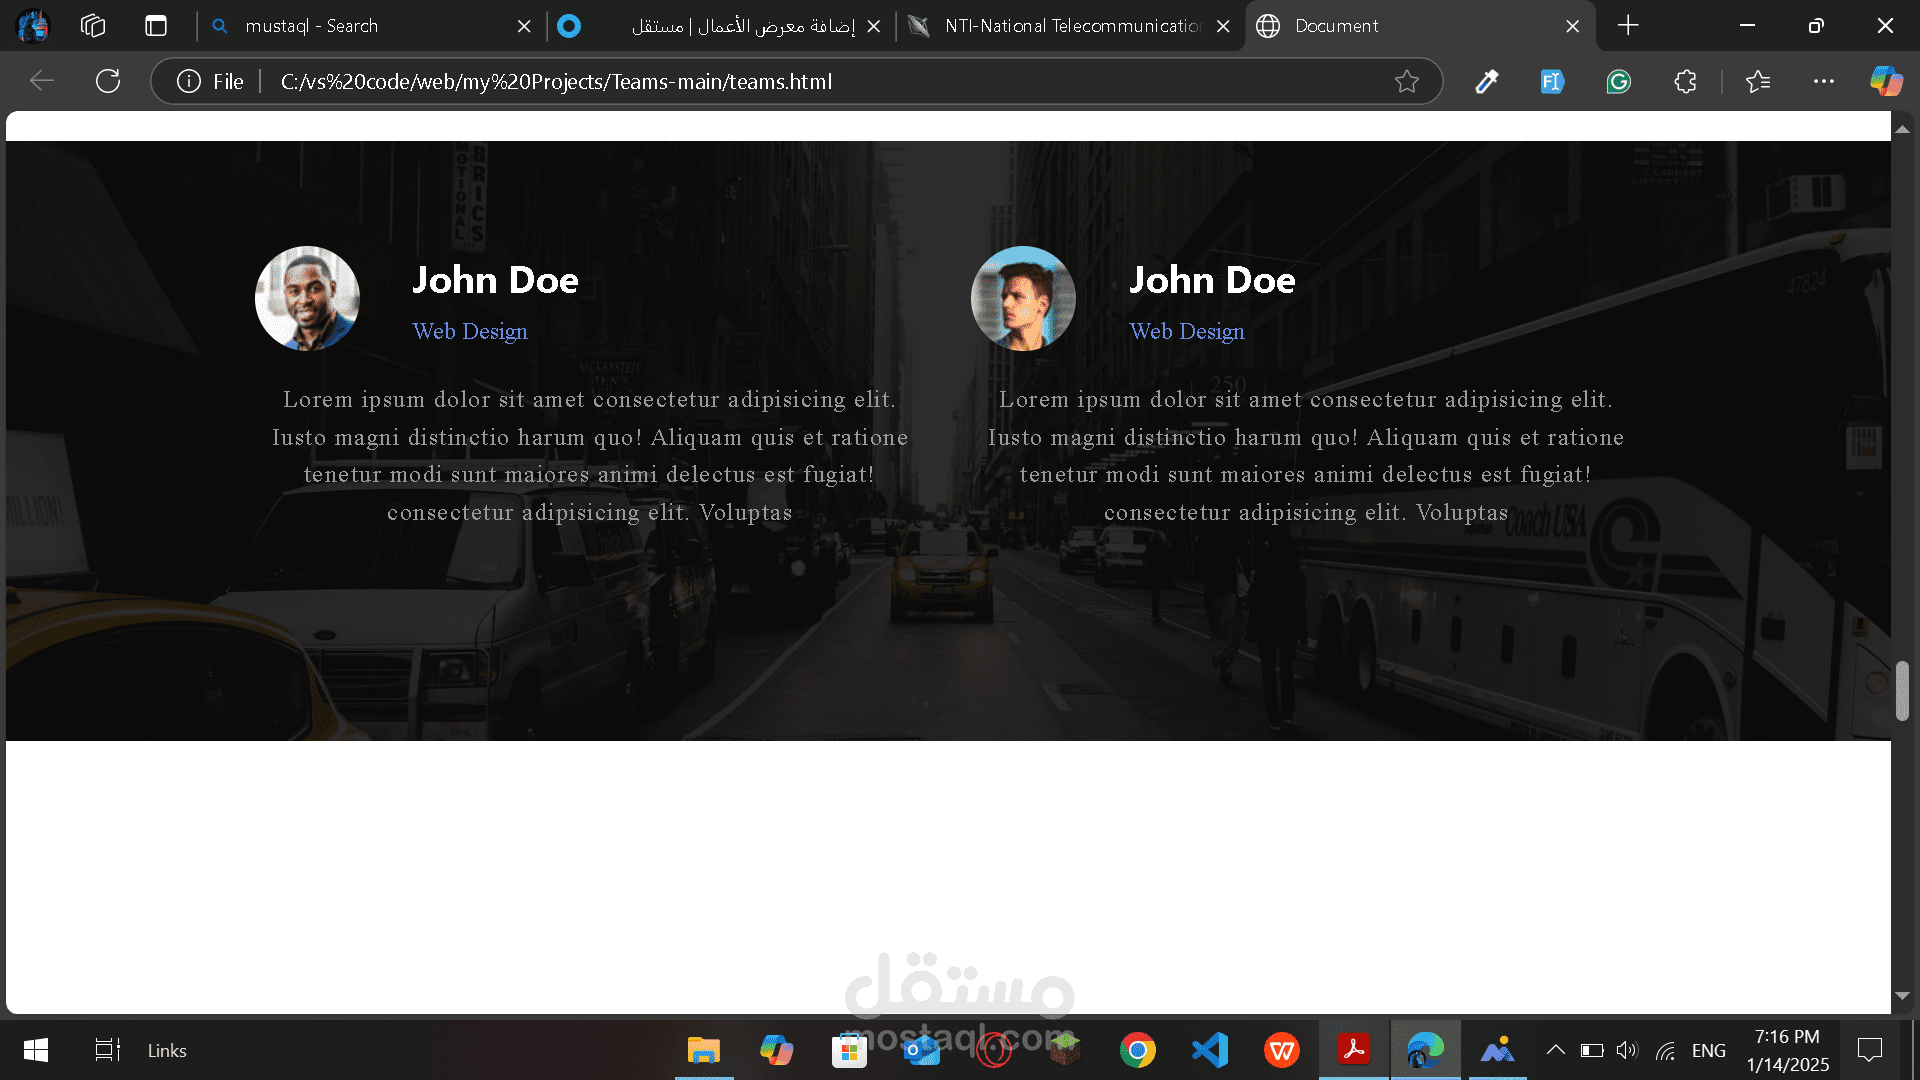Open Grammarly extension icon
Image resolution: width=1920 pixels, height=1080 pixels.
click(x=1618, y=81)
